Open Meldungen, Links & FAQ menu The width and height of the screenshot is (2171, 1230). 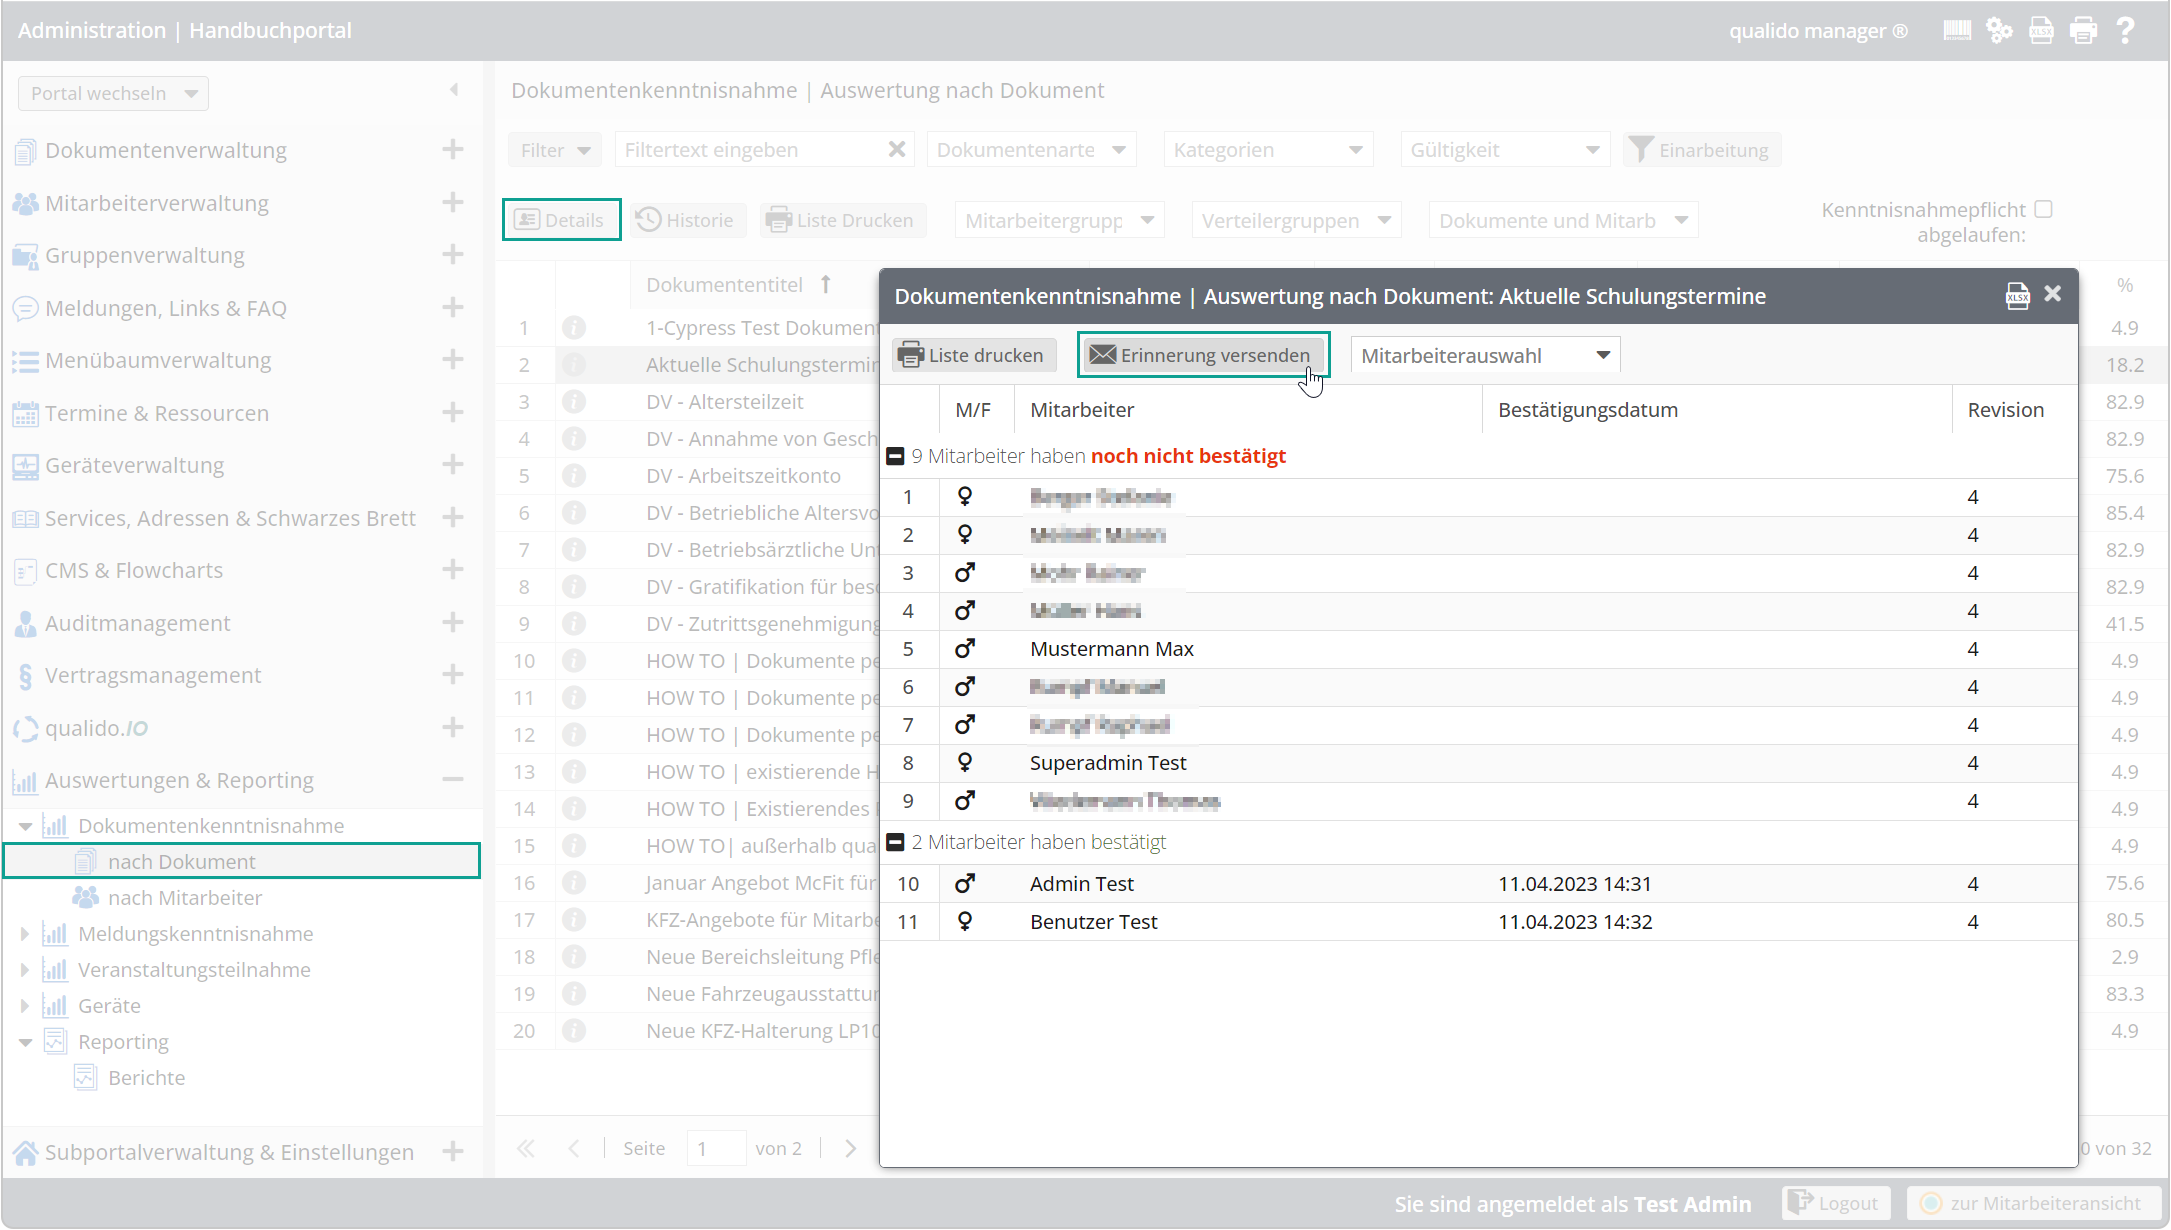tap(166, 308)
